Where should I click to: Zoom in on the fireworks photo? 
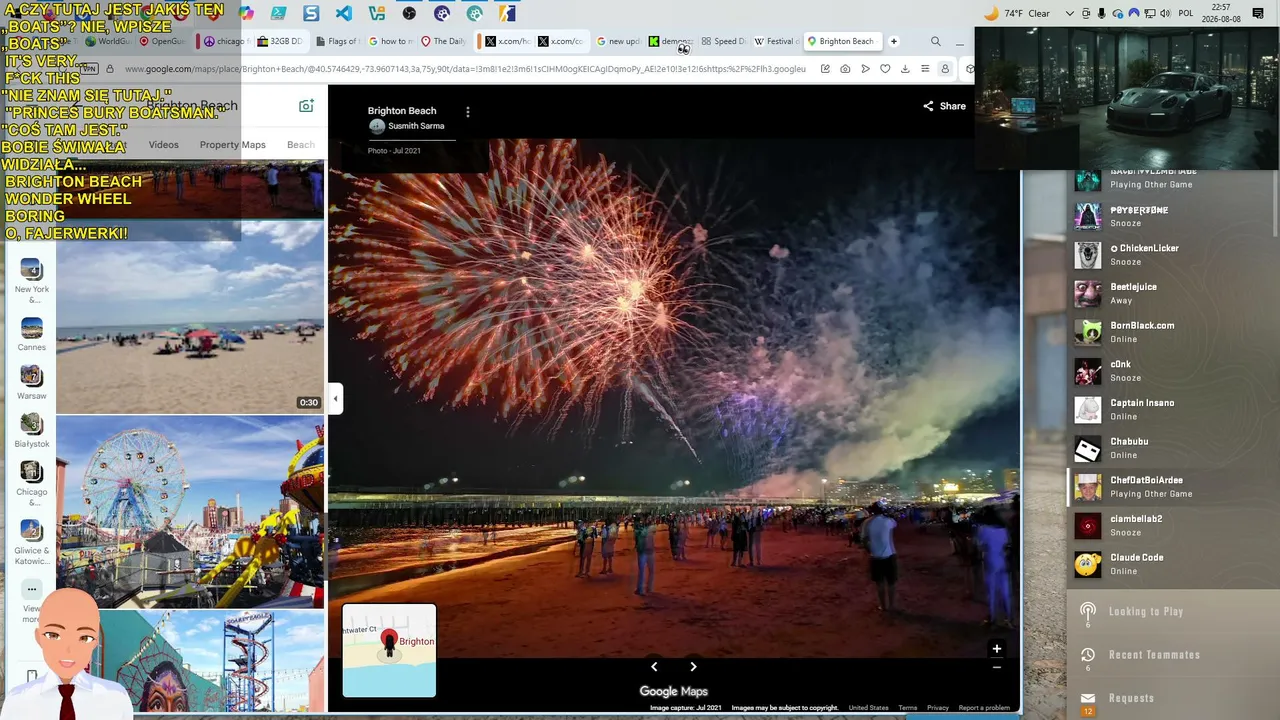click(x=996, y=649)
